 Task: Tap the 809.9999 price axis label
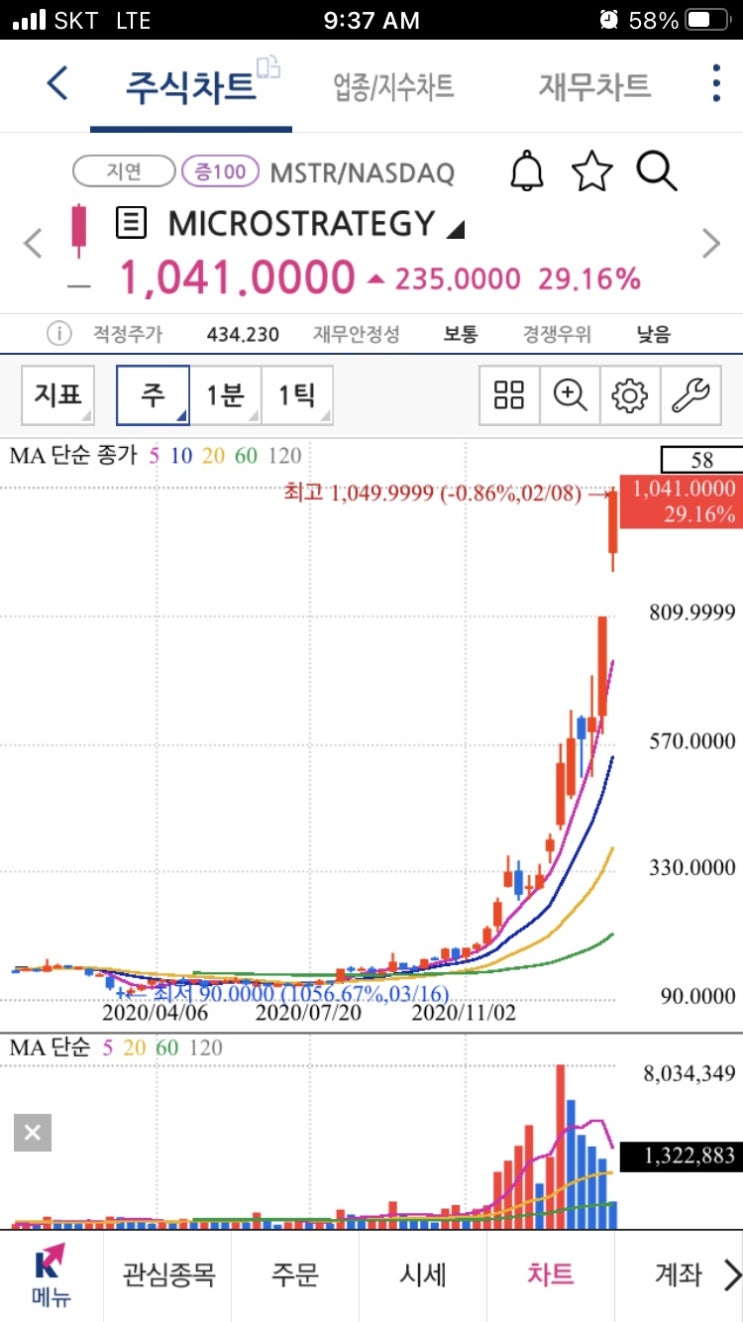pos(692,613)
